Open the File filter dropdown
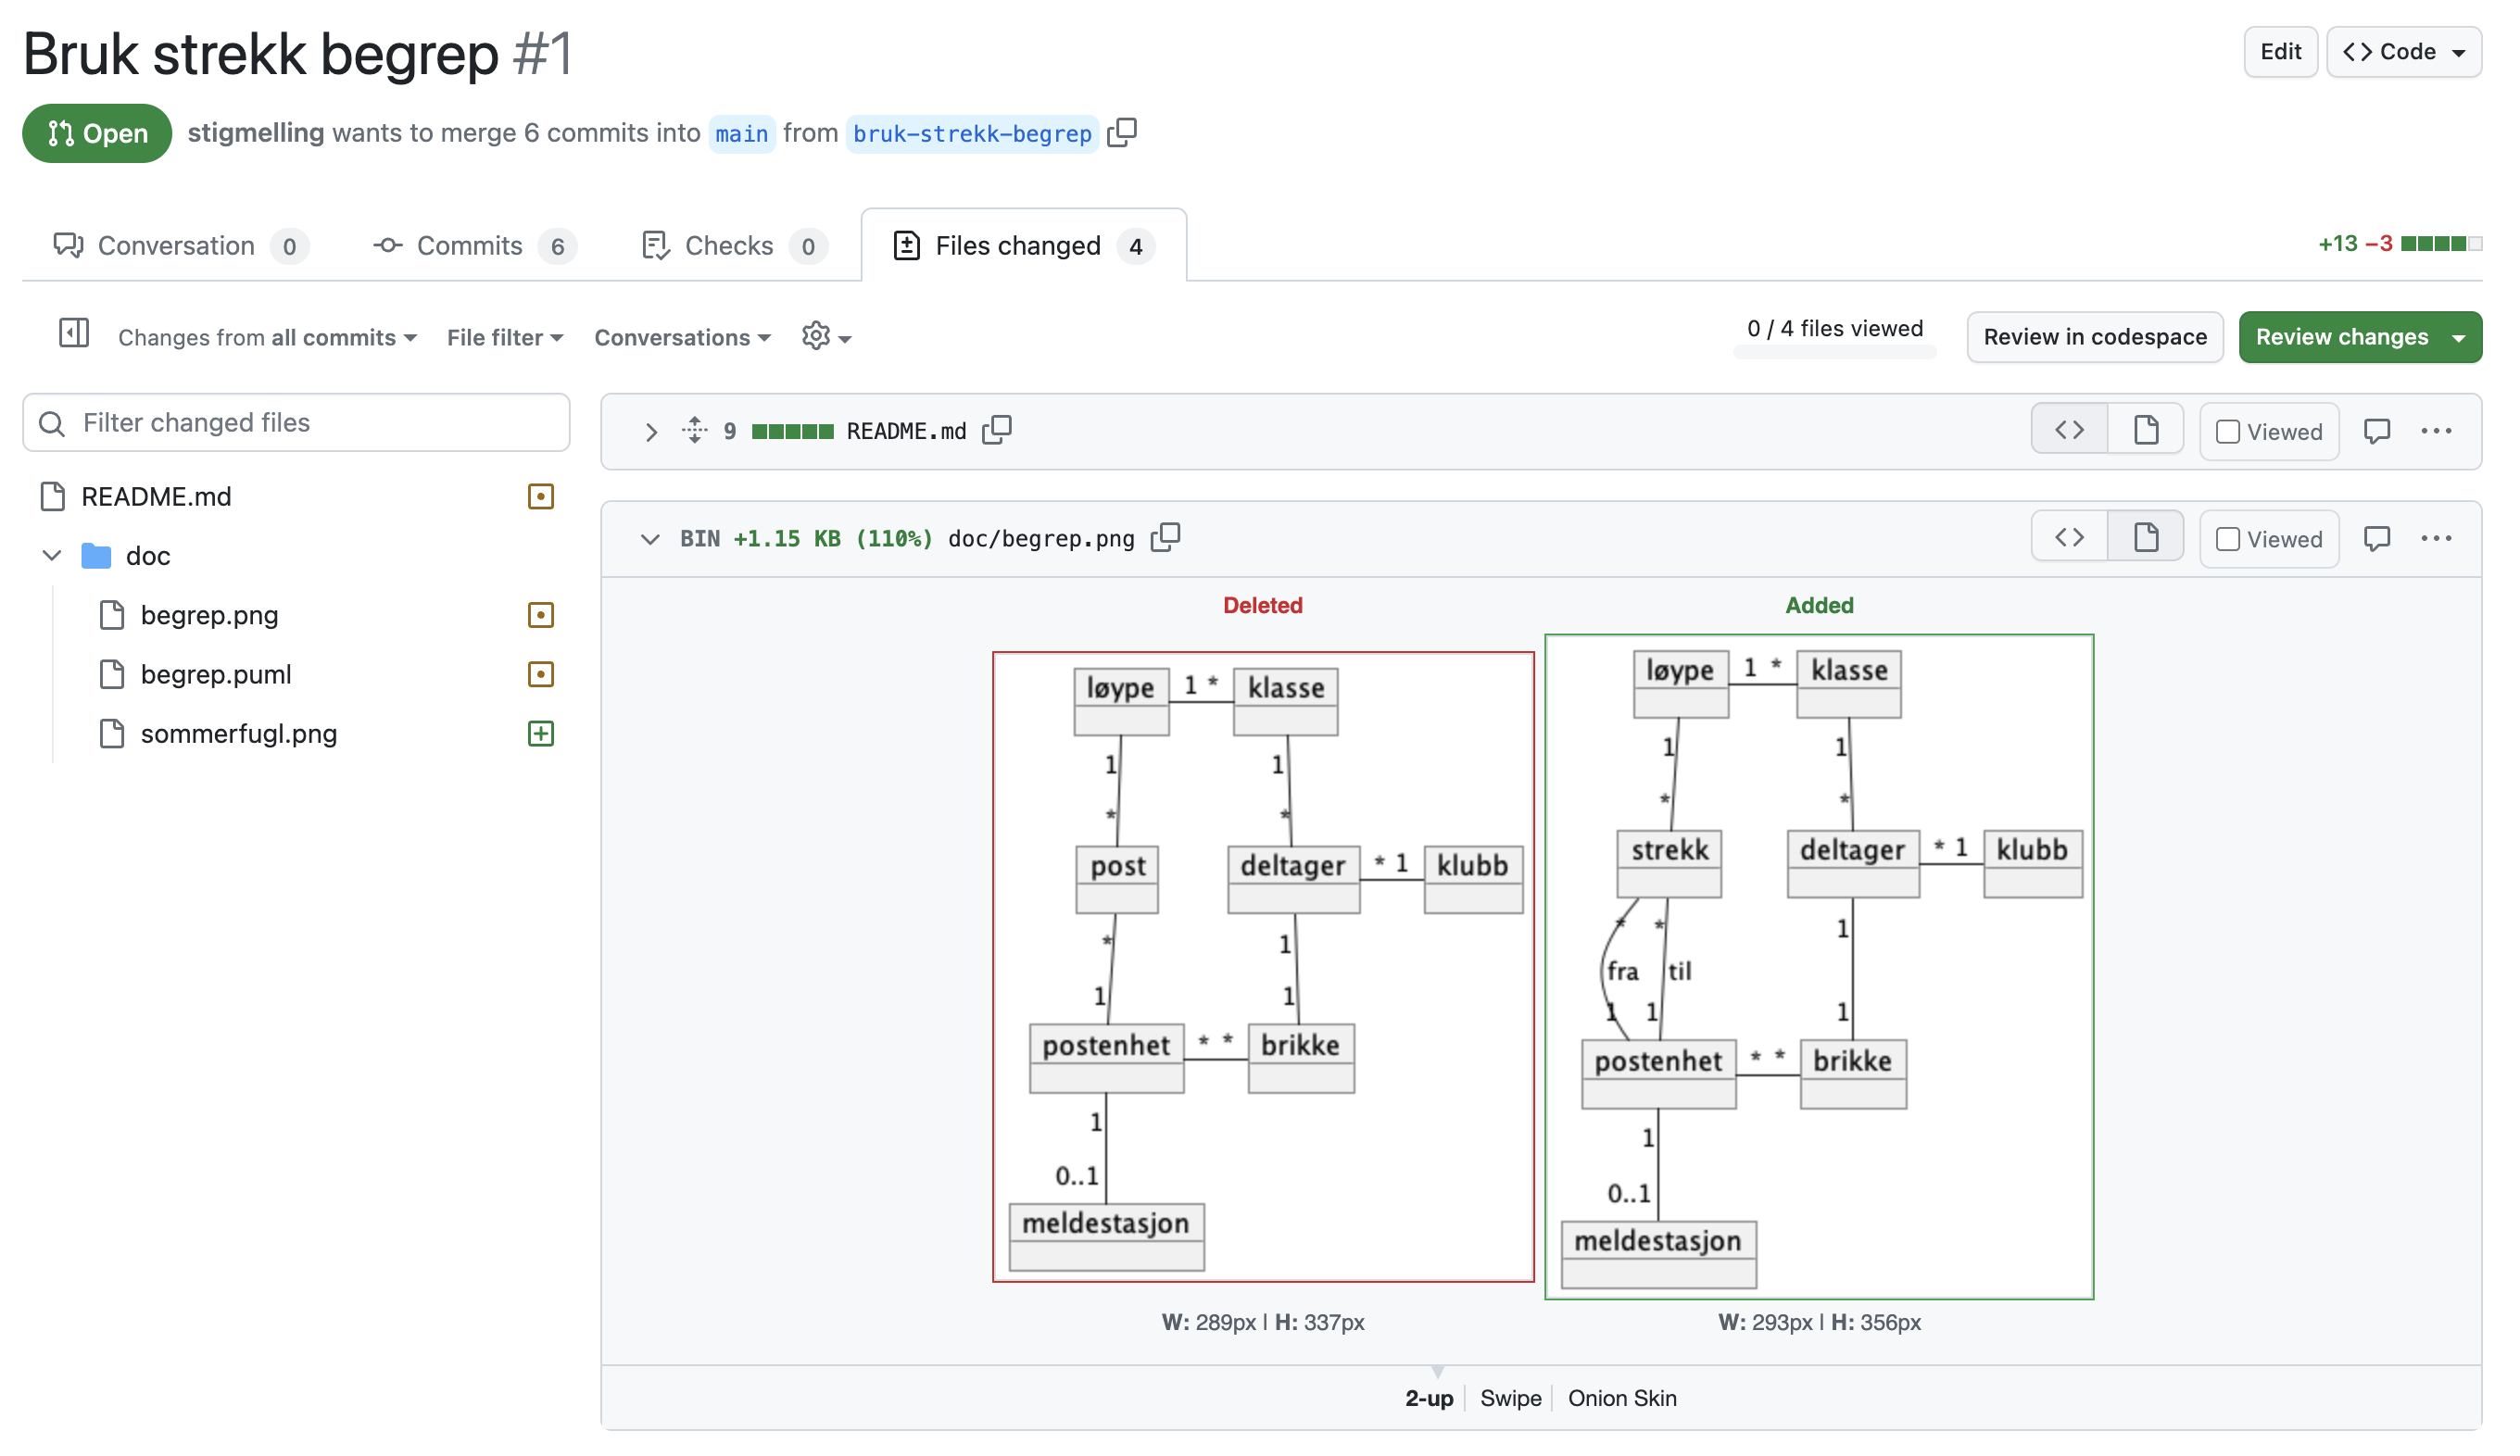 tap(505, 338)
